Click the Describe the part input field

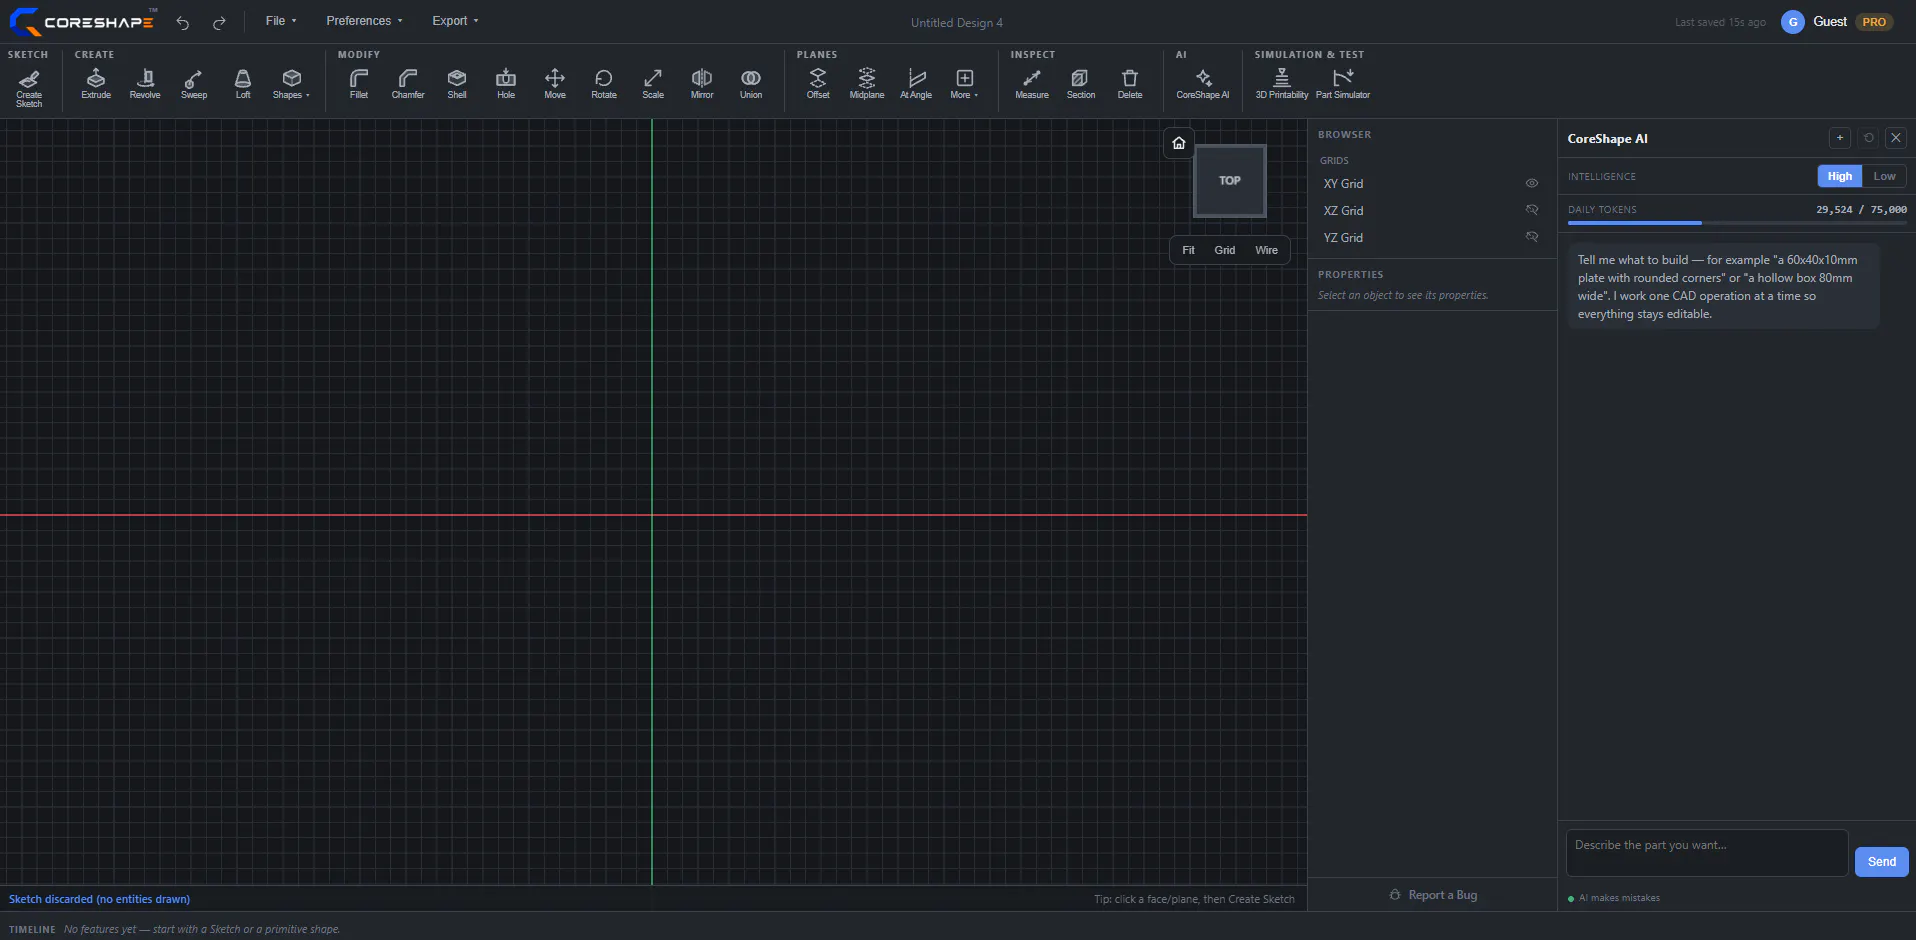(1707, 853)
